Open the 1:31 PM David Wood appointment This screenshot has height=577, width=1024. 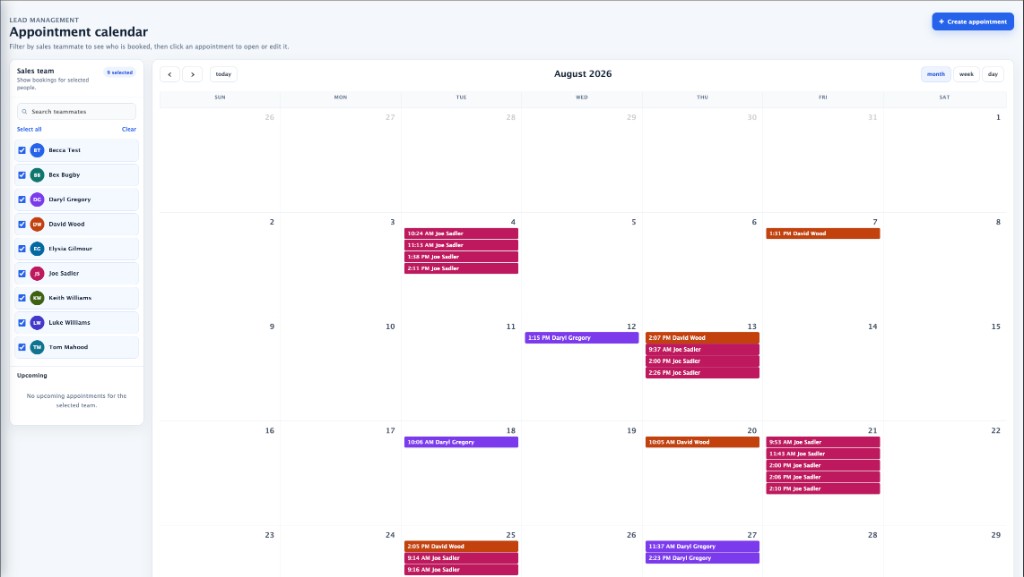823,234
